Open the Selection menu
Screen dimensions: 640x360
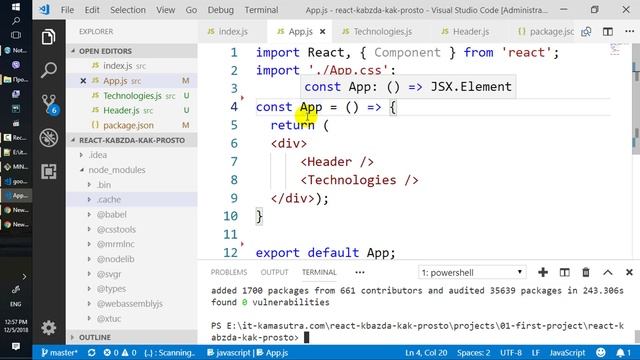pyautogui.click(x=128, y=10)
